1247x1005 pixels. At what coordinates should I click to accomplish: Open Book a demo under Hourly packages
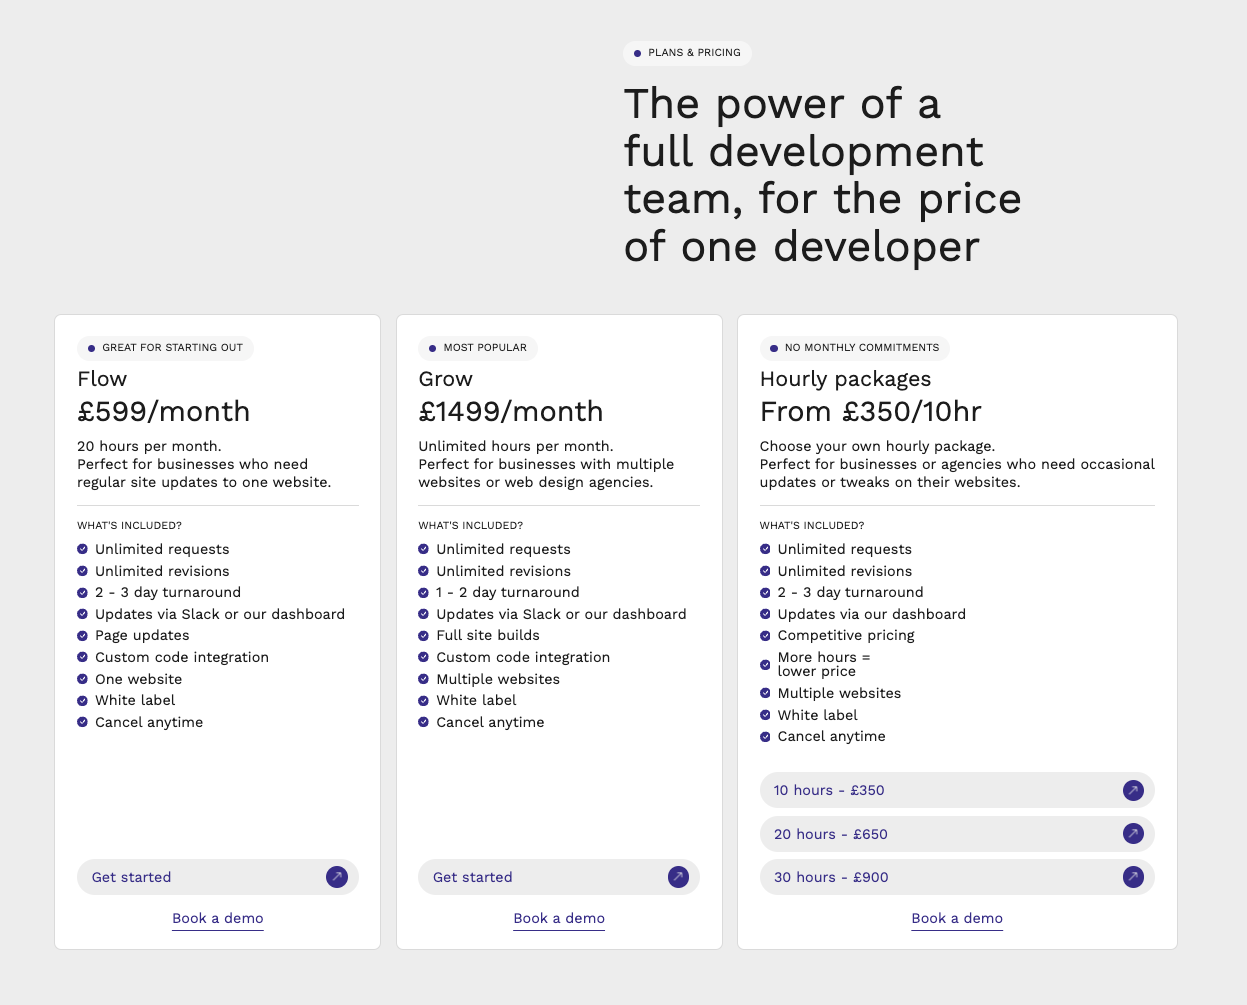click(957, 918)
